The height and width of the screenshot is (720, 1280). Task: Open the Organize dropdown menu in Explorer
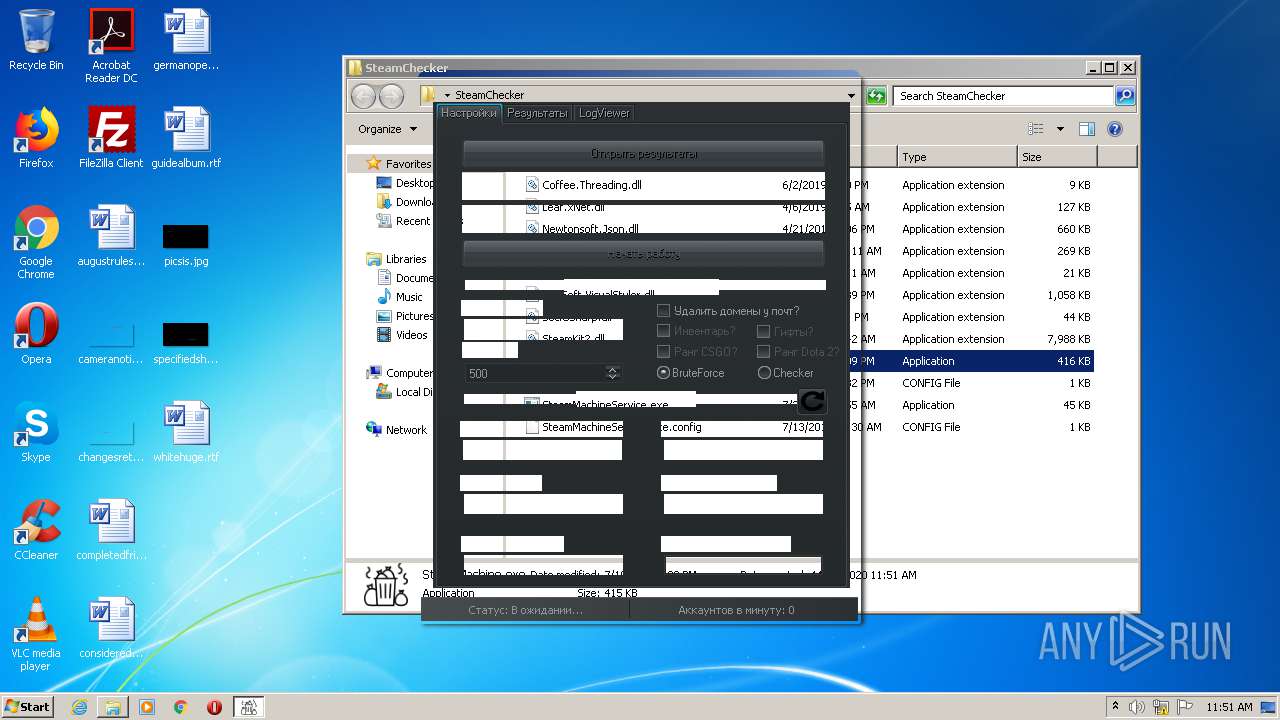(x=387, y=129)
